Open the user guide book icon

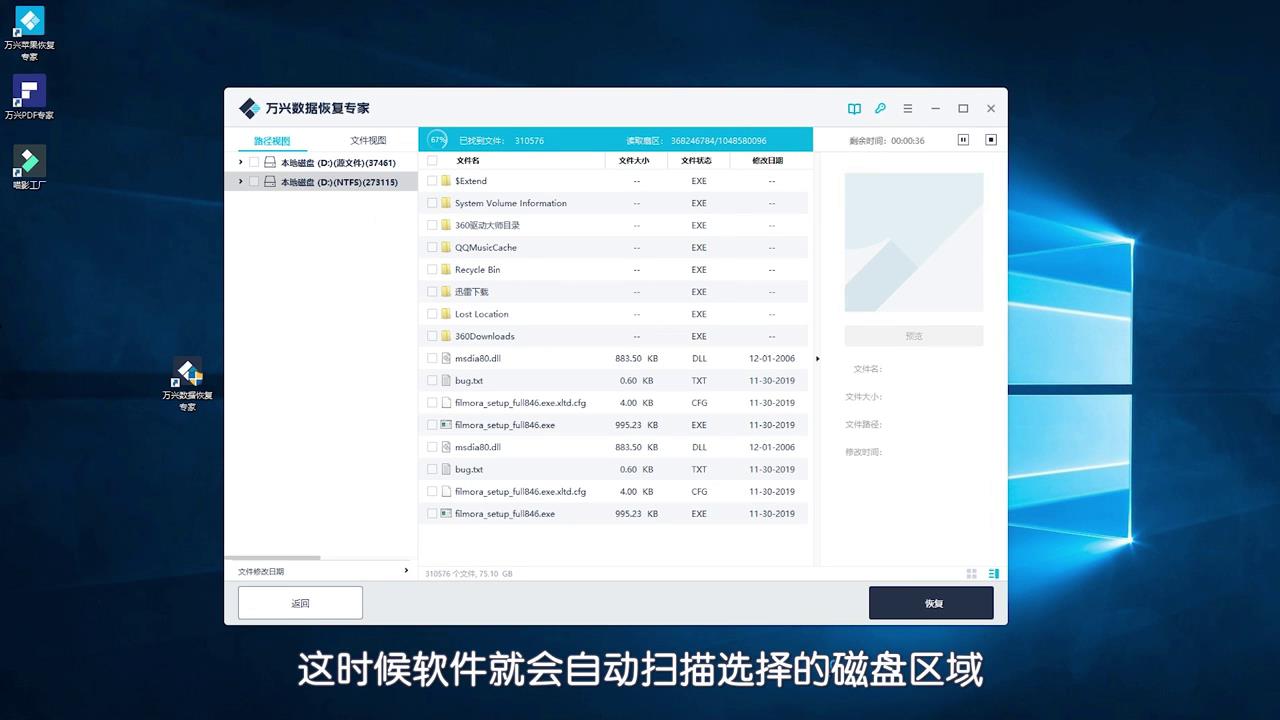(x=854, y=108)
